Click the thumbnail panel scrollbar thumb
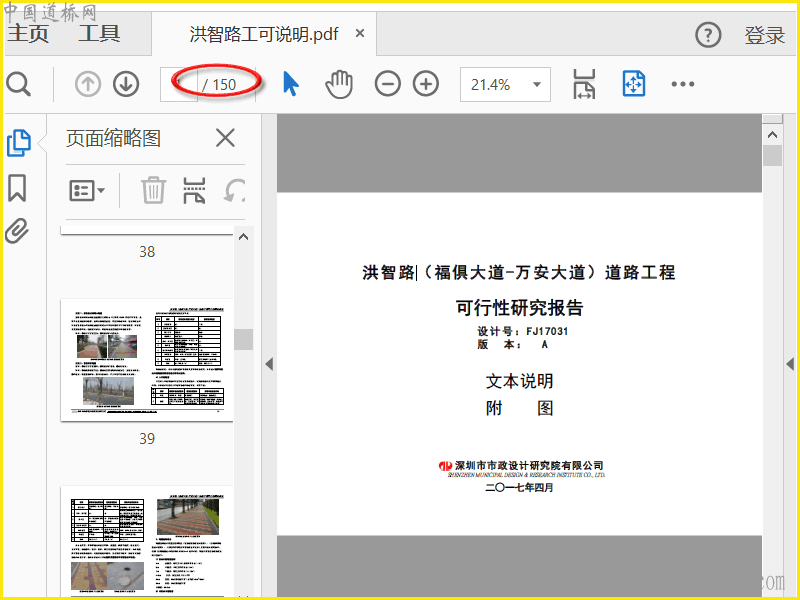Screen dimensions: 800x600 (x=243, y=339)
